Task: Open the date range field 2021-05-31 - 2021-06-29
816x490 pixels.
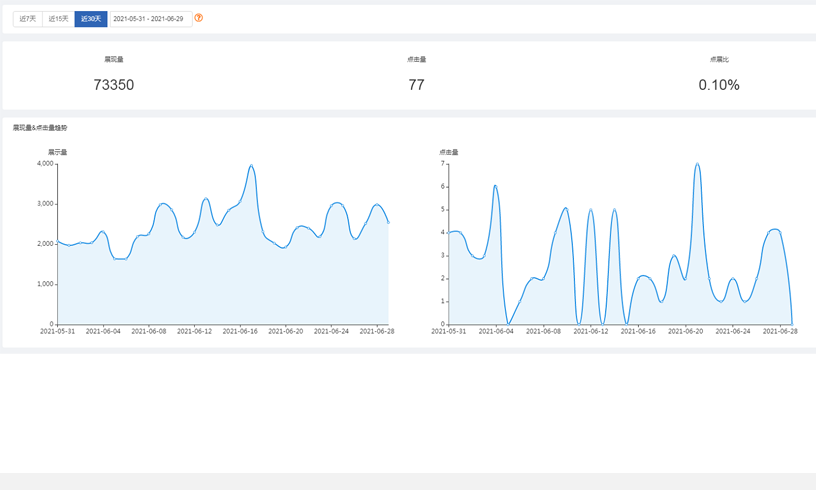Action: pos(151,19)
